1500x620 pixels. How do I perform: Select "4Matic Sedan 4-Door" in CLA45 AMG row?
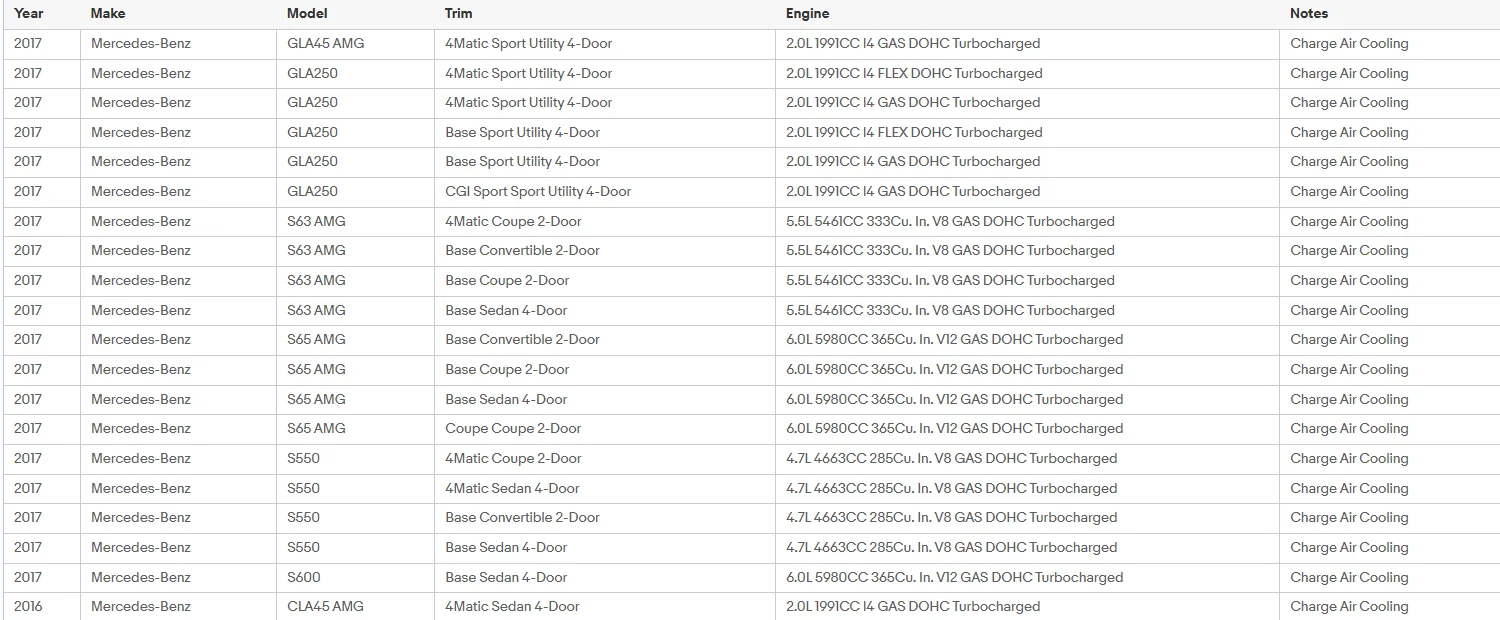tap(512, 607)
